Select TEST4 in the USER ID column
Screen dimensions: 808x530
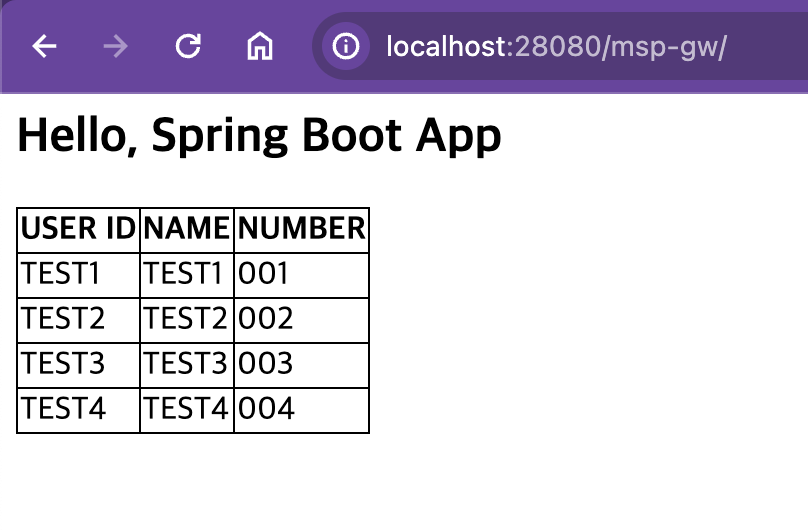(78, 410)
